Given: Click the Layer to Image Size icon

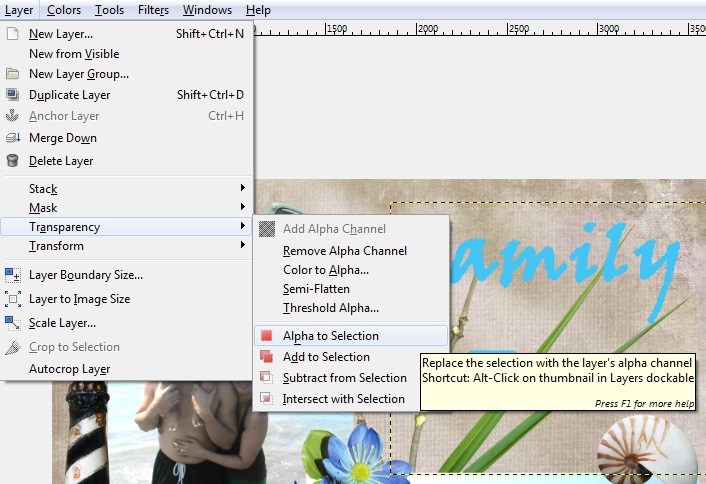Looking at the screenshot, I should coord(13,299).
